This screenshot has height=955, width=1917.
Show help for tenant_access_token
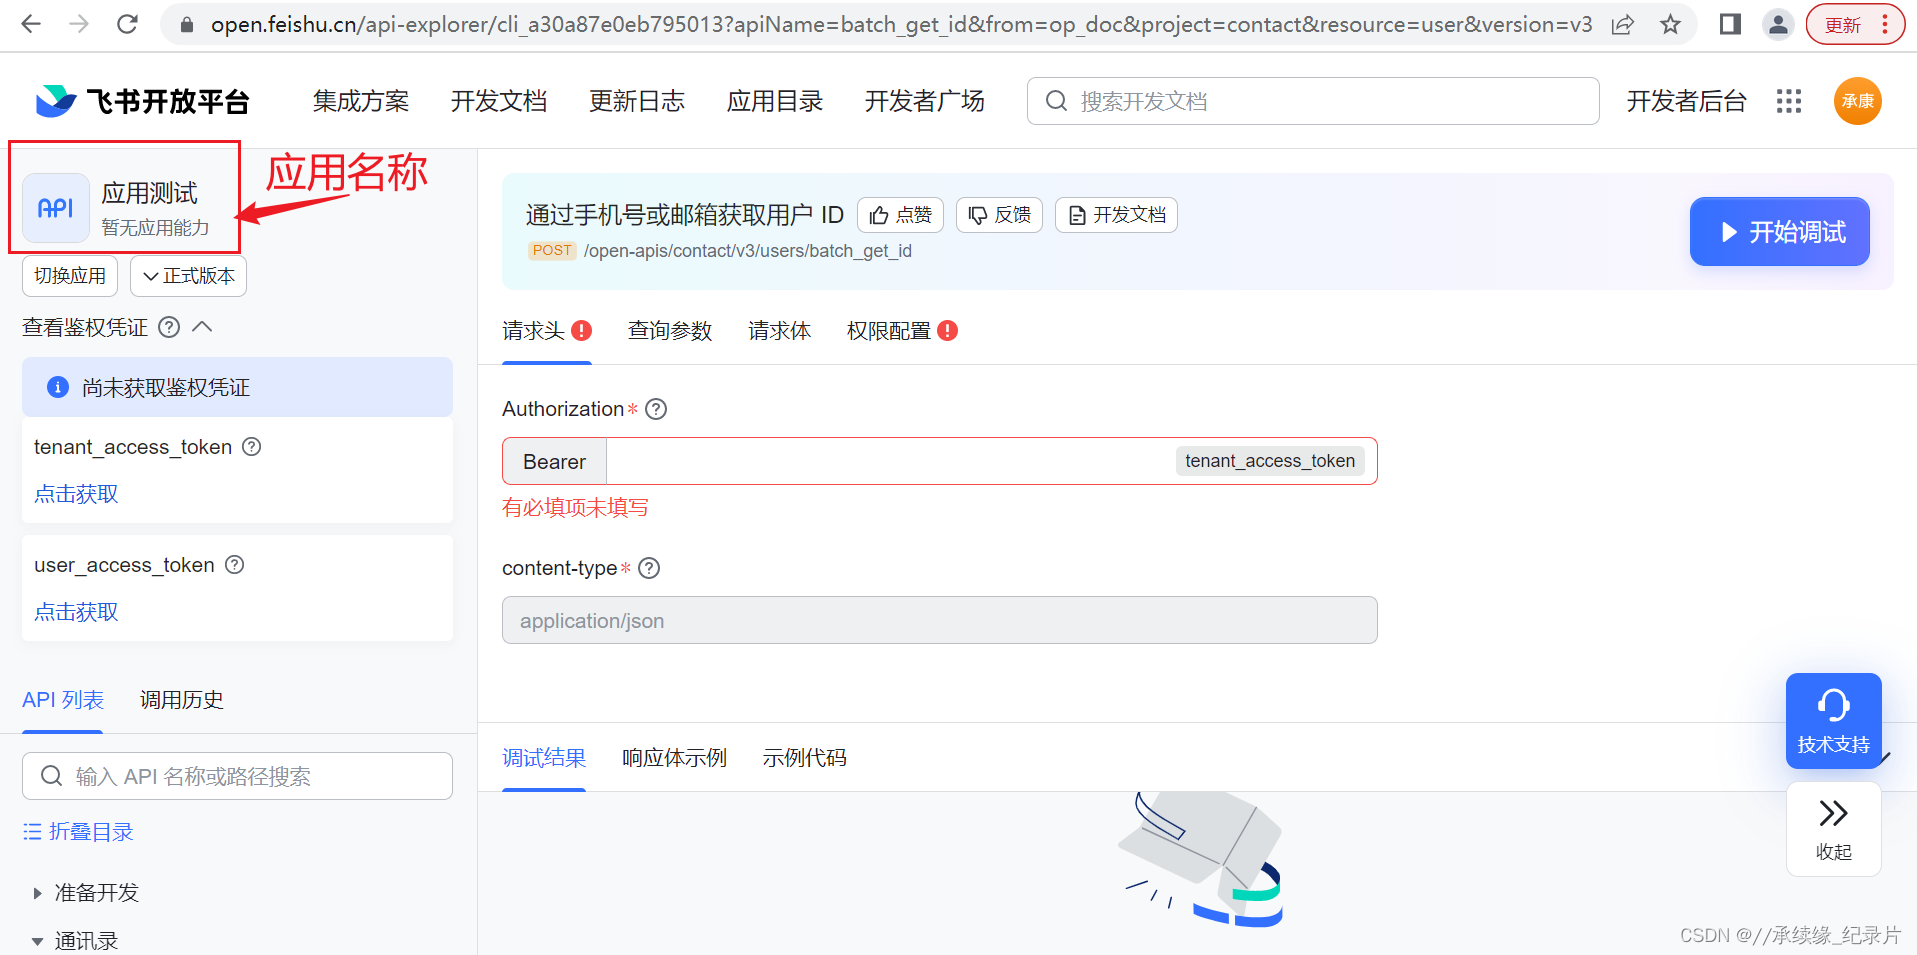(252, 447)
